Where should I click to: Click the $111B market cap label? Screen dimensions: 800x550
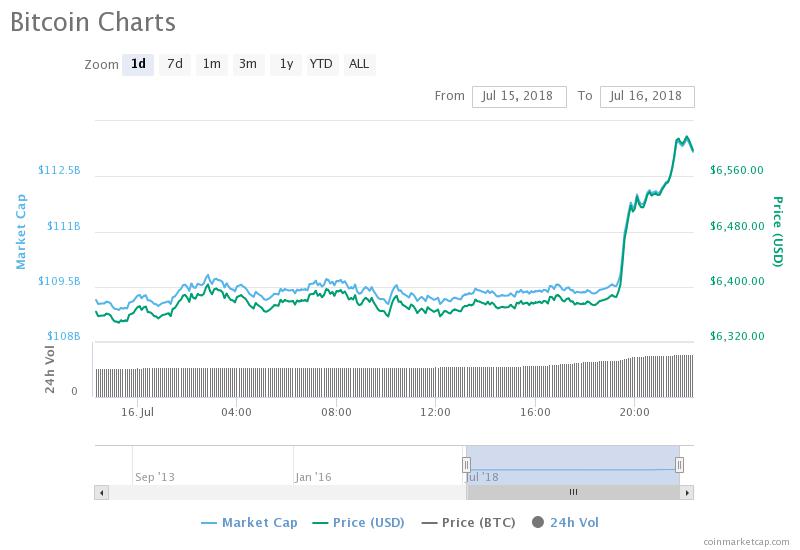(x=64, y=226)
